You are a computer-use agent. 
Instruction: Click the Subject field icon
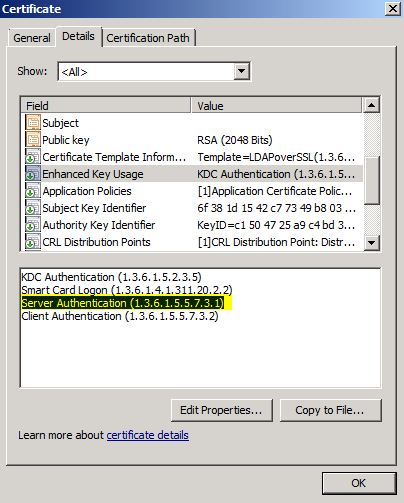pos(33,123)
